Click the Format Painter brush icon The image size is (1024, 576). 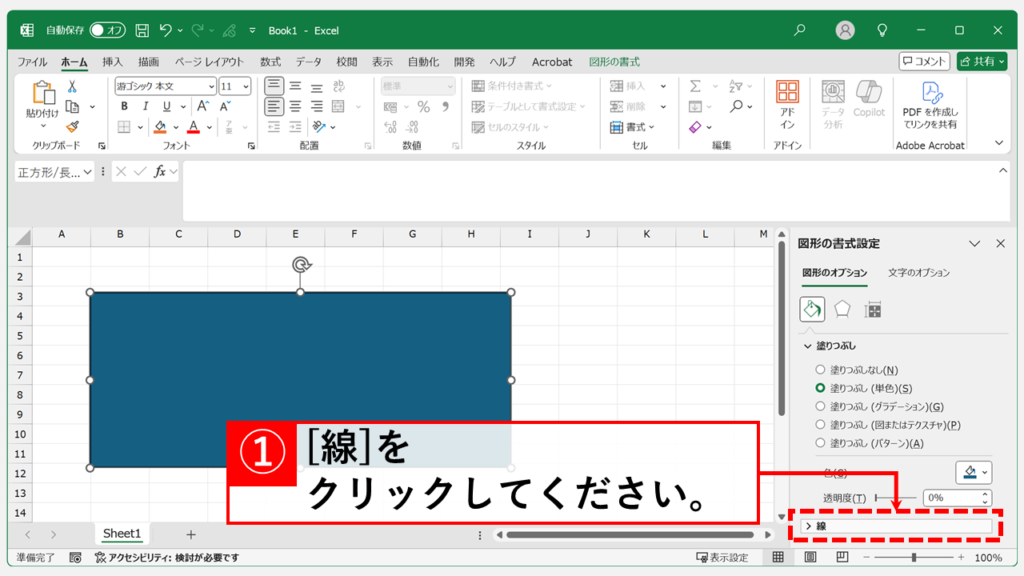point(72,126)
